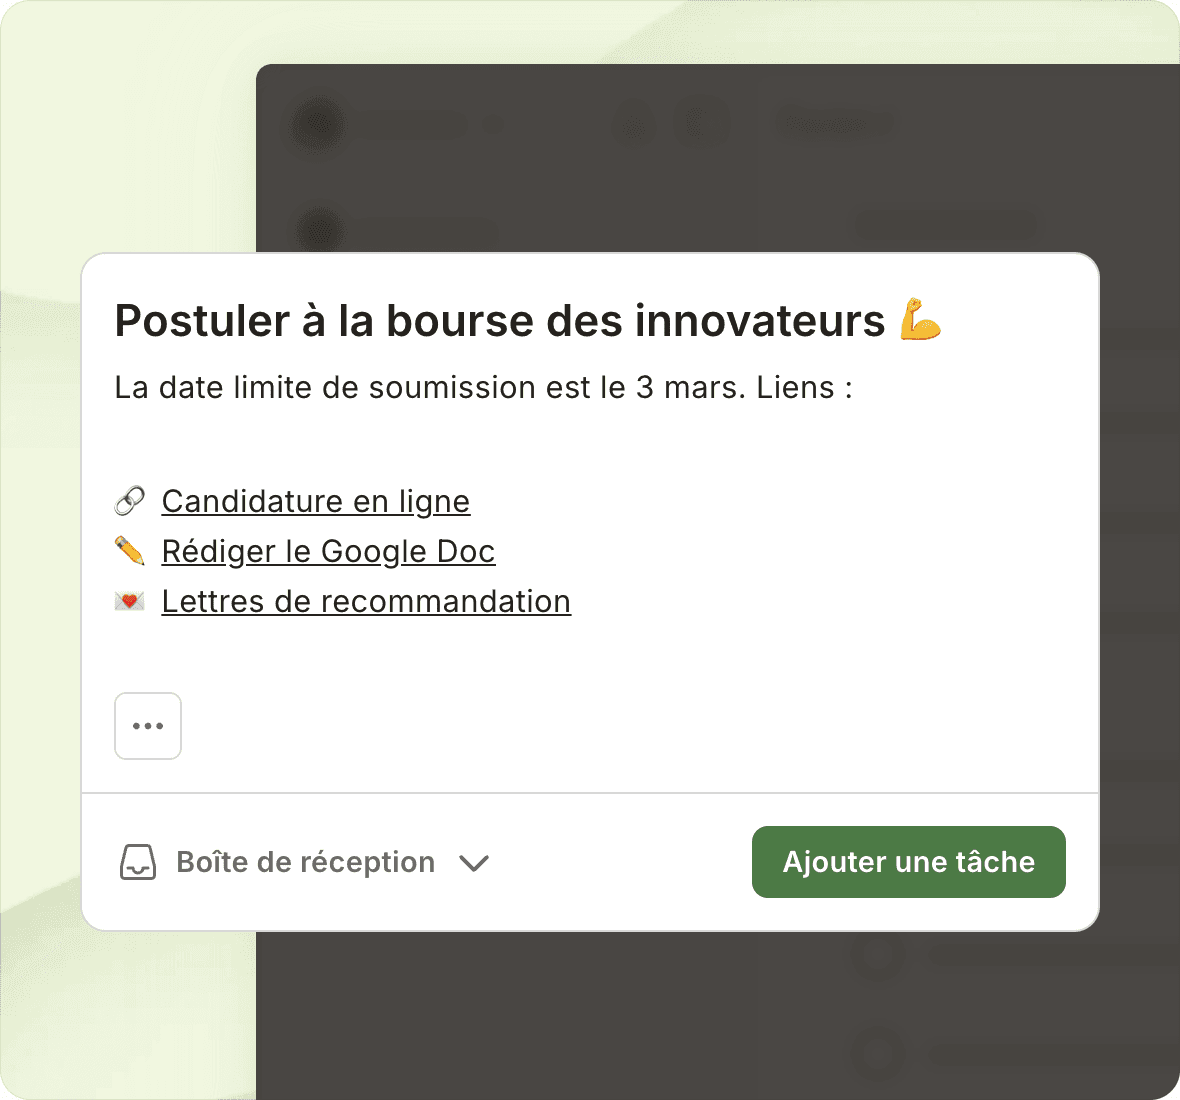Check the lowest blurred task circle
The image size is (1180, 1100).
(877, 1054)
